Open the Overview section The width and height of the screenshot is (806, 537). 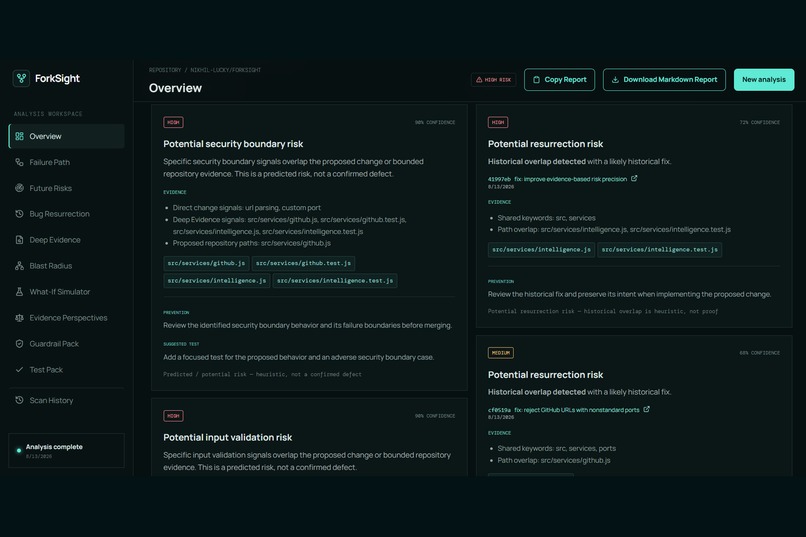(x=66, y=136)
